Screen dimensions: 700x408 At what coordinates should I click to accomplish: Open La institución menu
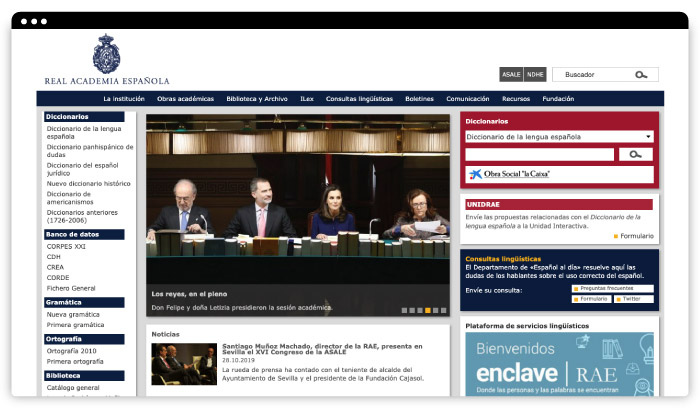[124, 99]
